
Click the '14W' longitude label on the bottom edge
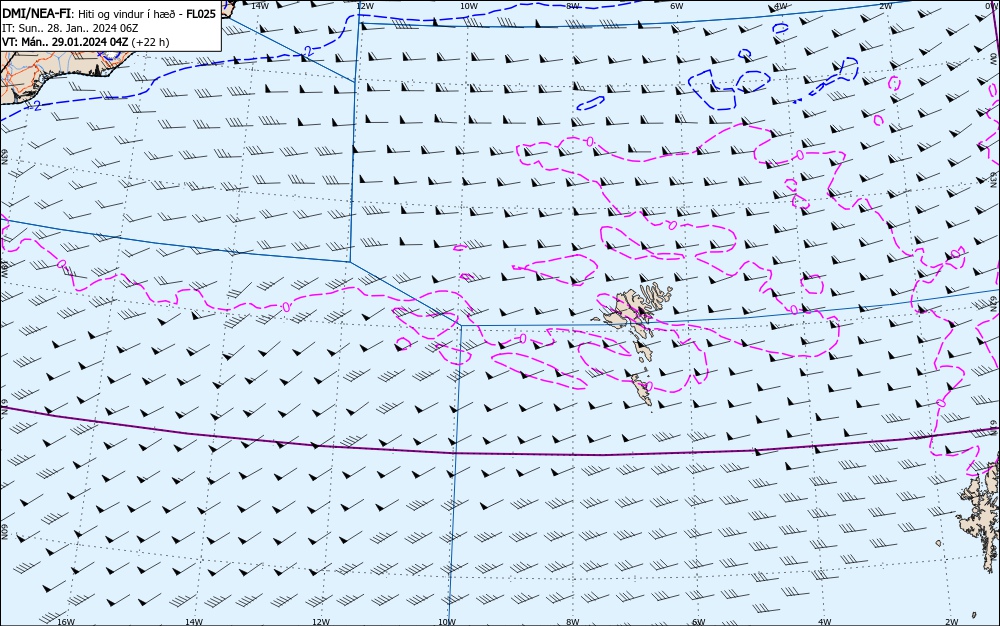194,622
